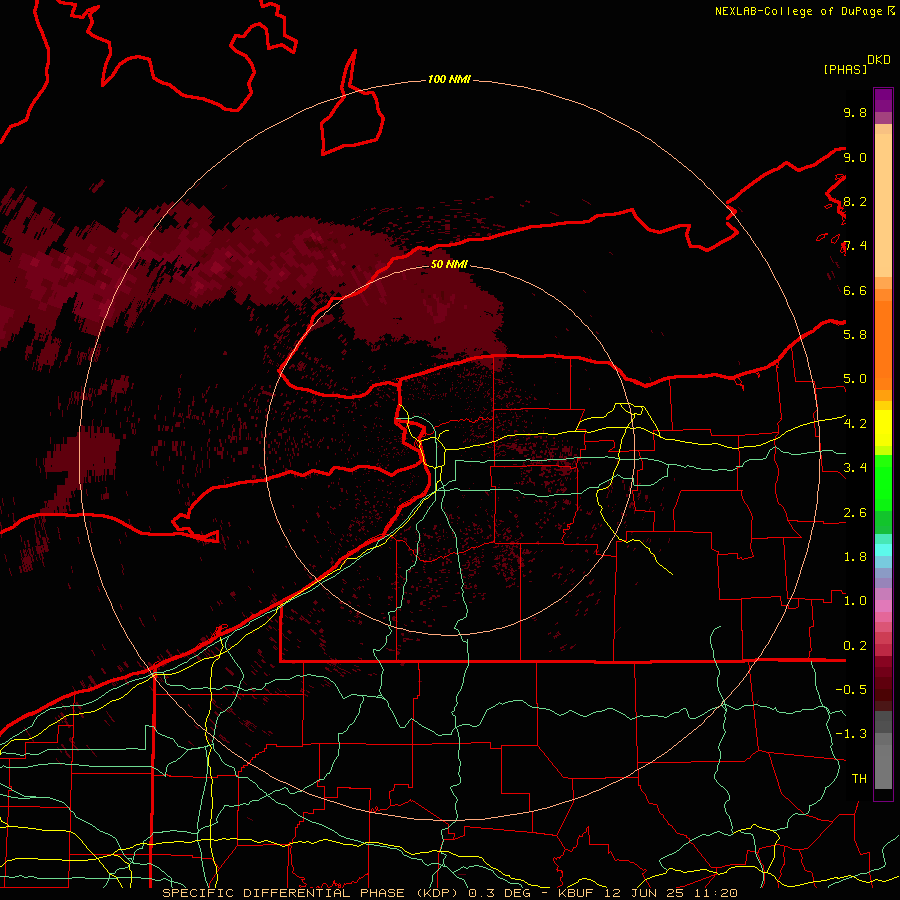Pick the purple top color bar segment
Screen dimensions: 900x900
(883, 100)
